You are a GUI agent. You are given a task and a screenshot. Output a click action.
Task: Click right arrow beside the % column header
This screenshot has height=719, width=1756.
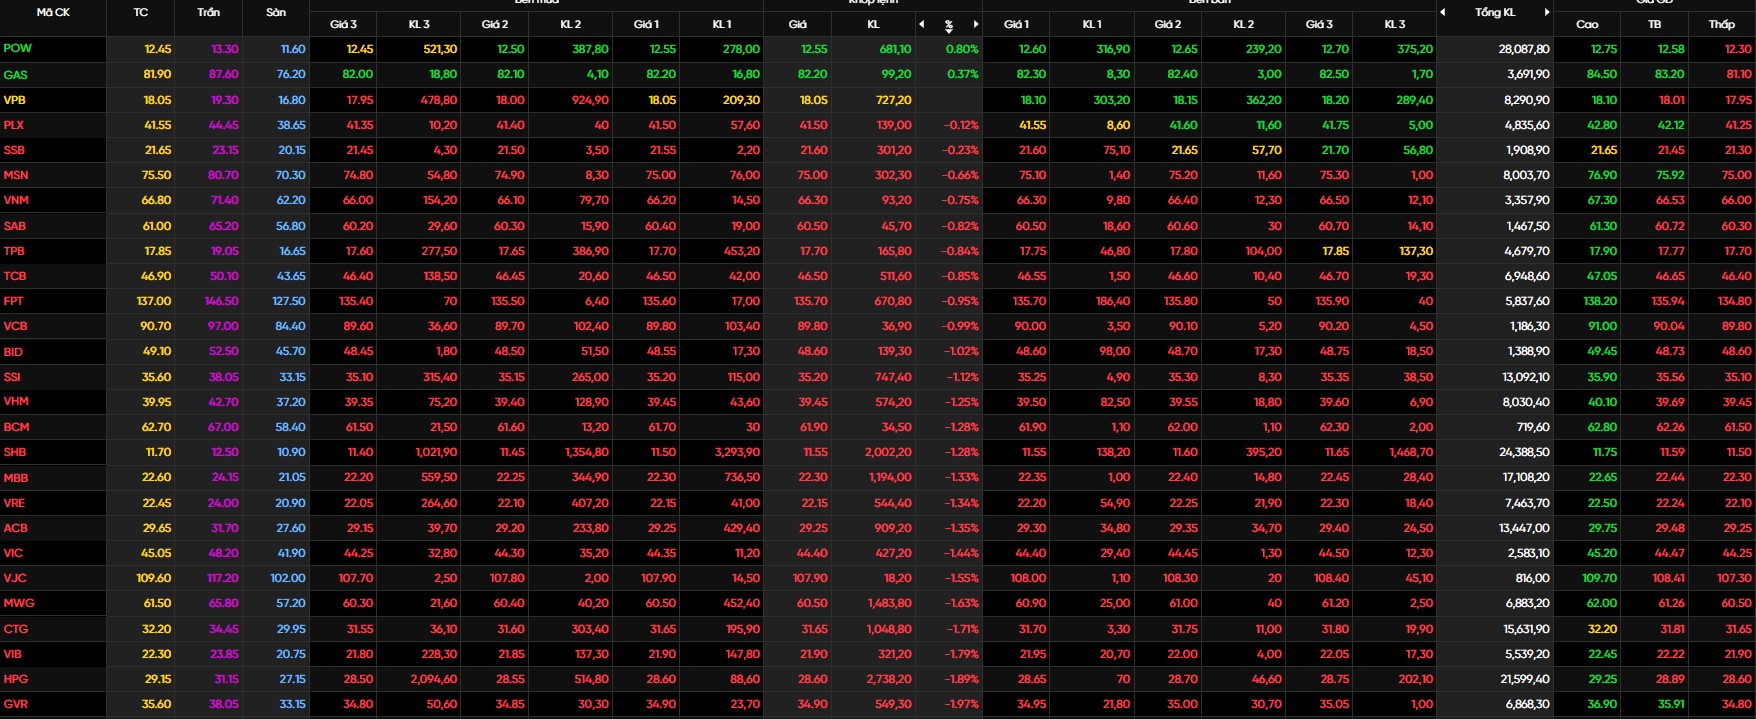975,24
